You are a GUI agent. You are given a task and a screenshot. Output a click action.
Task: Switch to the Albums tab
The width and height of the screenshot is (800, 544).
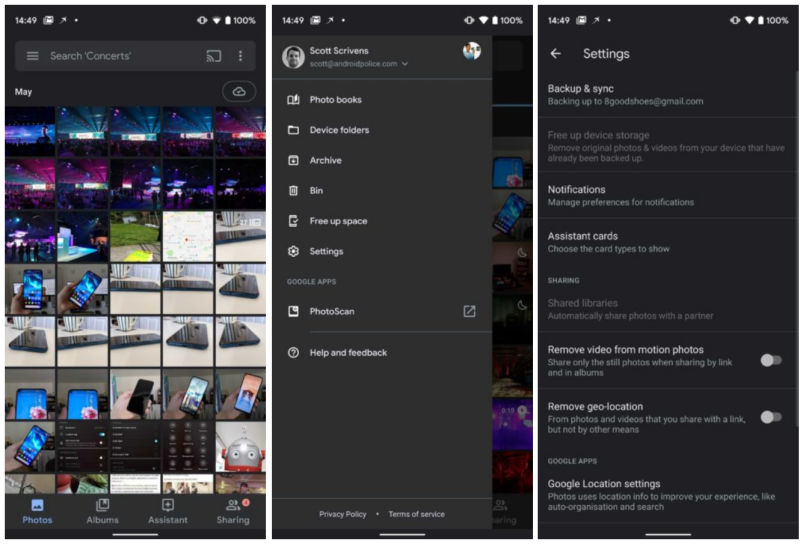tap(102, 512)
